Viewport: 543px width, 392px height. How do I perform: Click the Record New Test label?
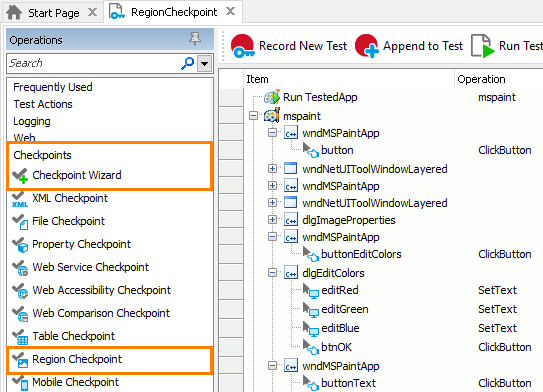(x=303, y=46)
